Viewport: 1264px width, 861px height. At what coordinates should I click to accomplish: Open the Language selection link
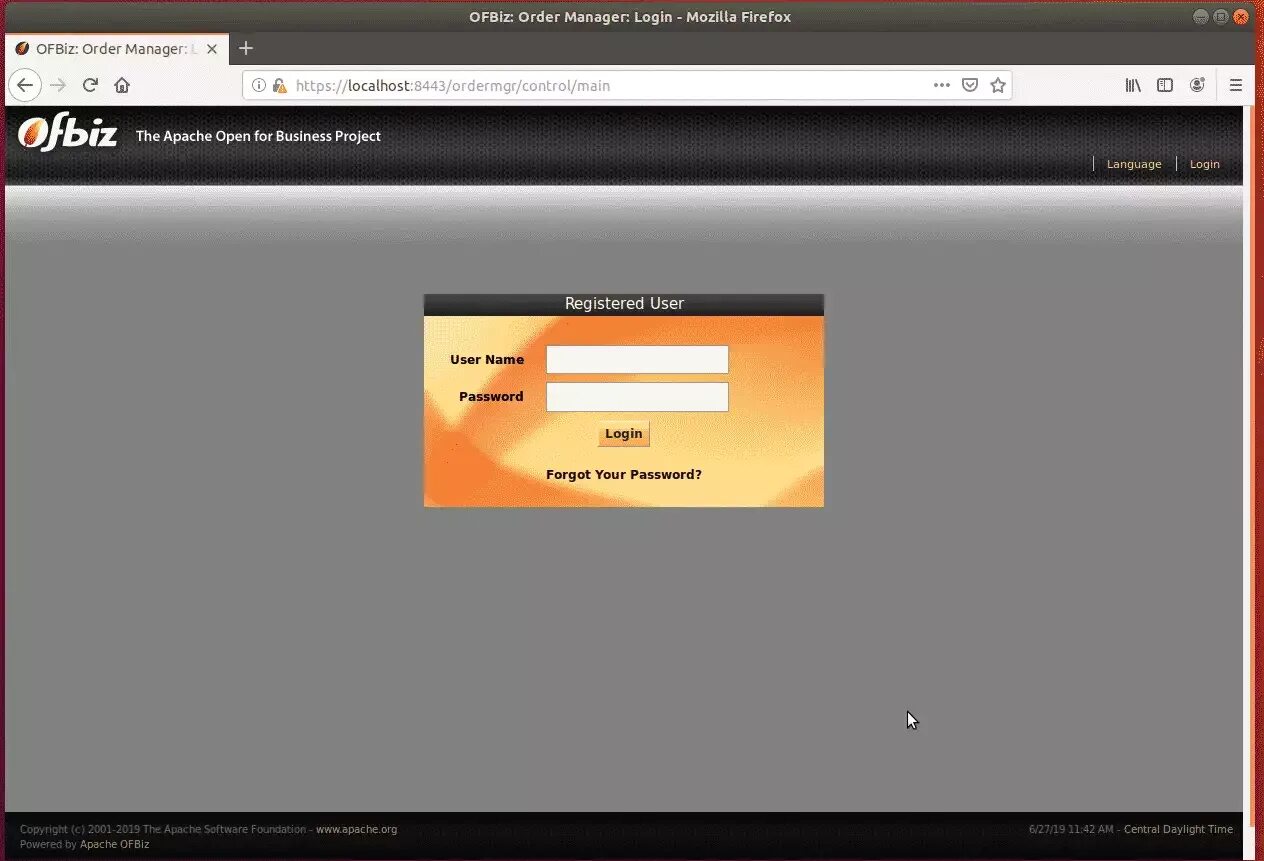click(1134, 163)
